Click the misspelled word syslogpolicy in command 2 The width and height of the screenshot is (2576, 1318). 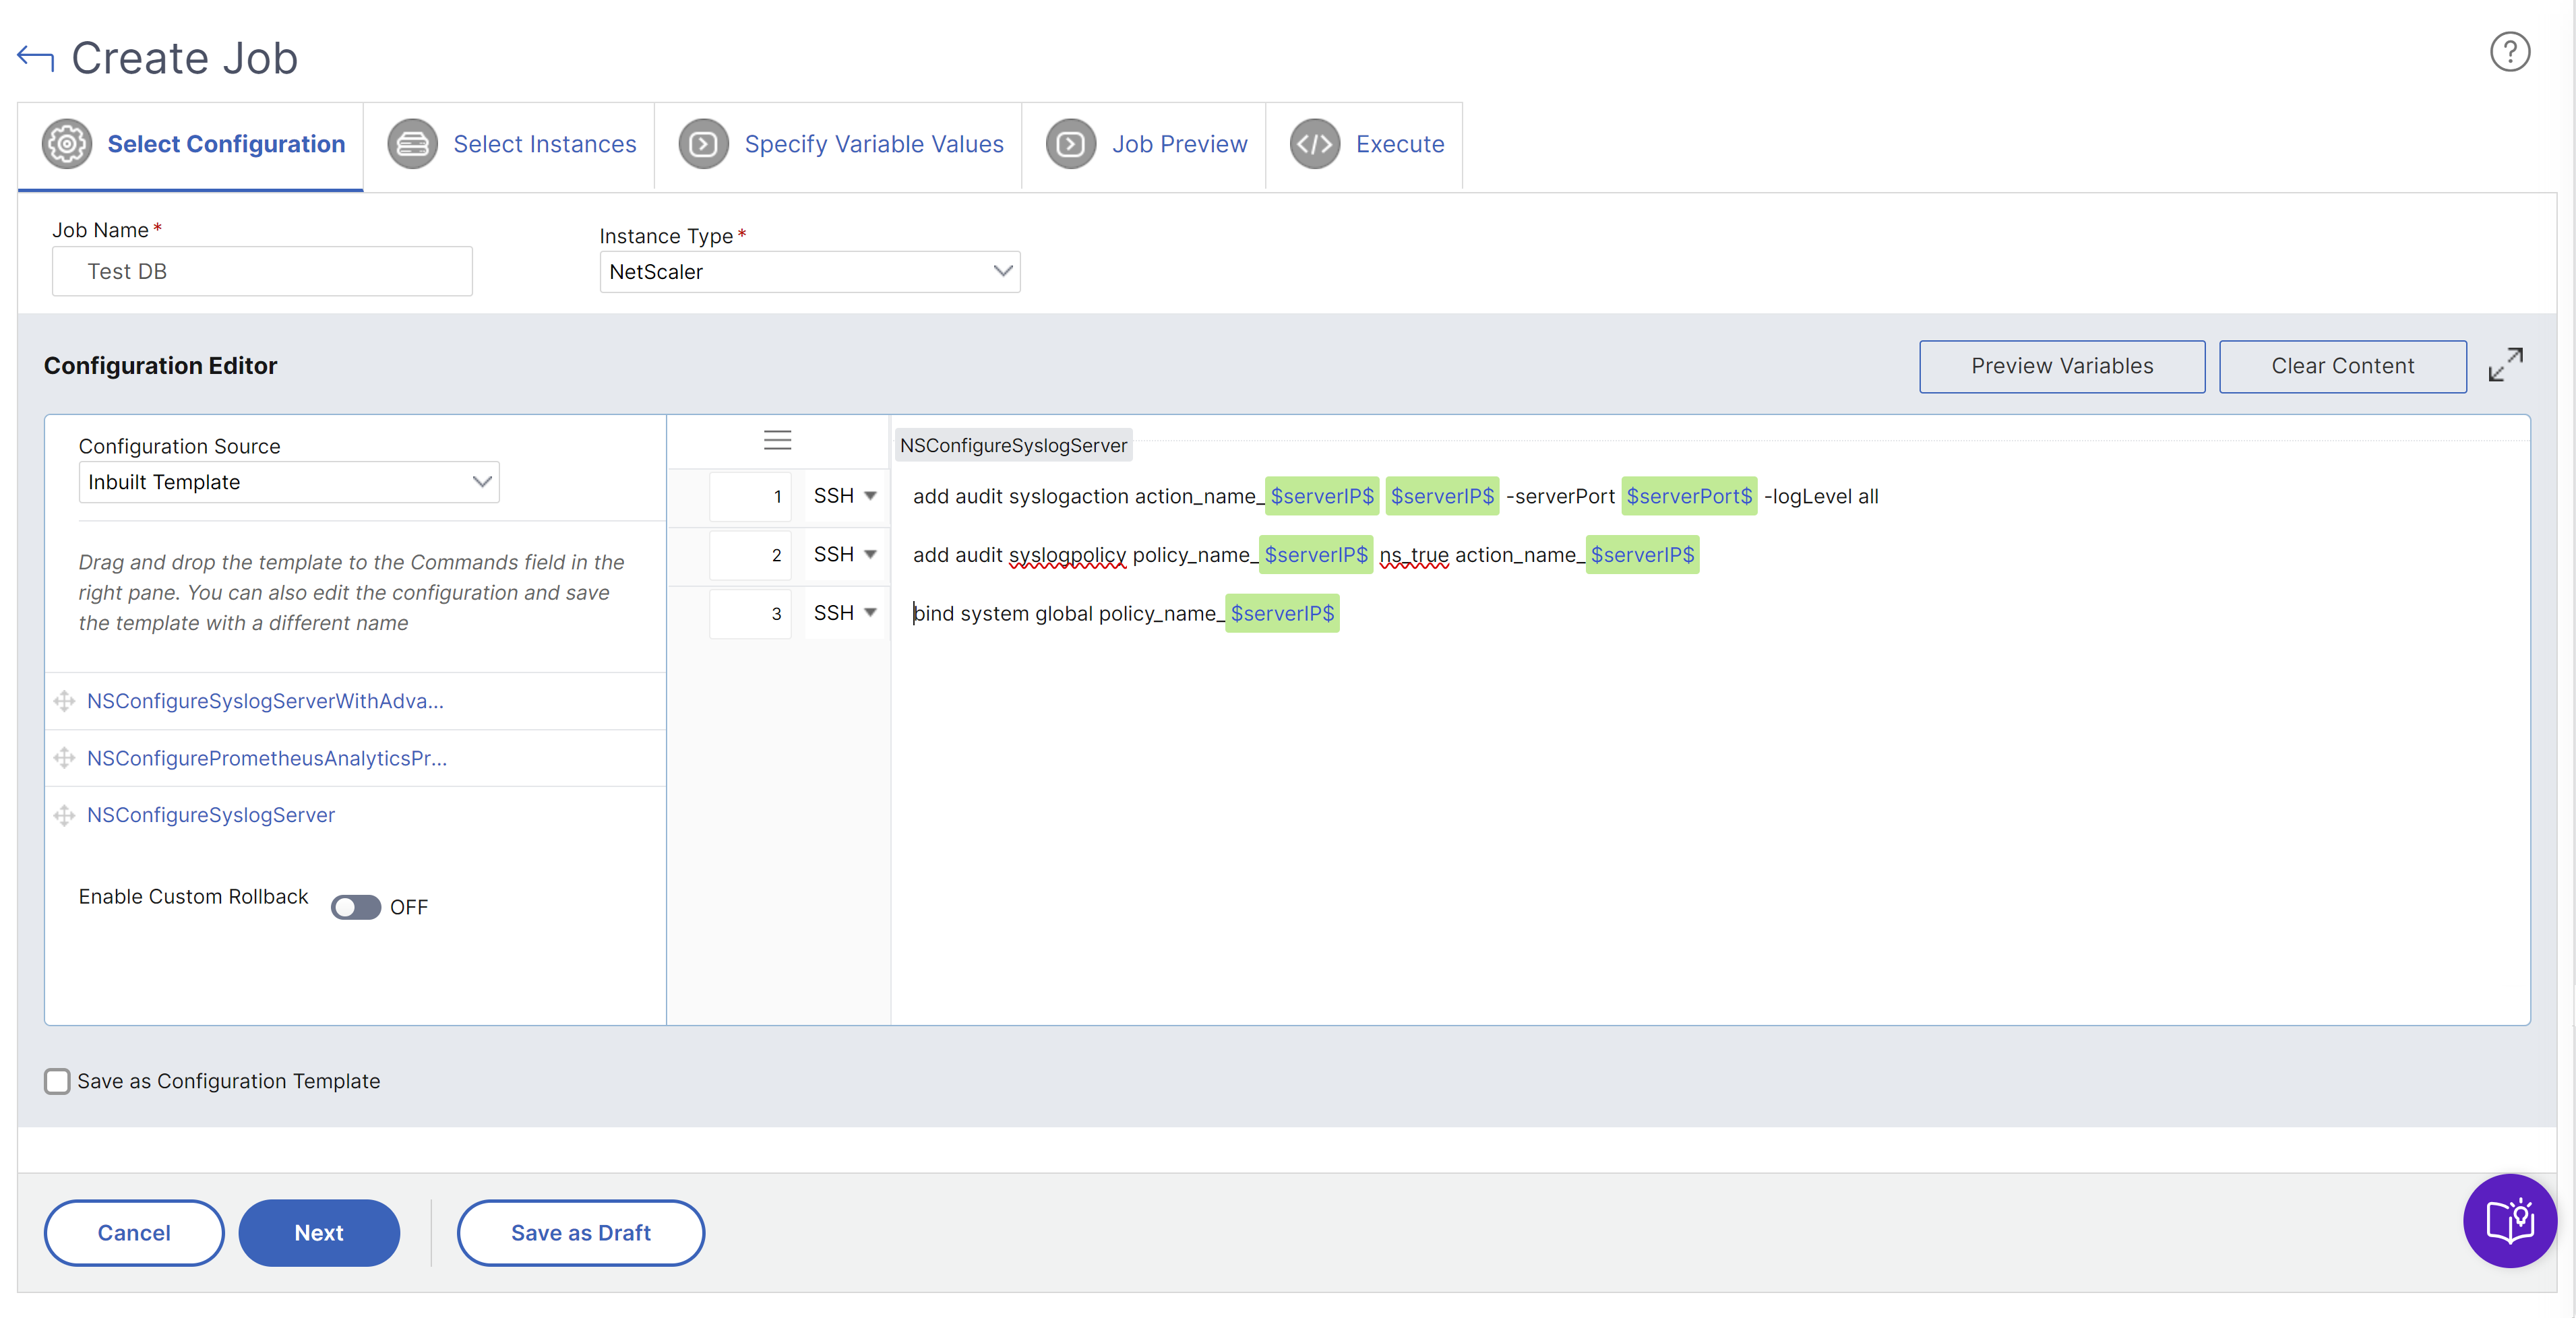pyautogui.click(x=1067, y=555)
